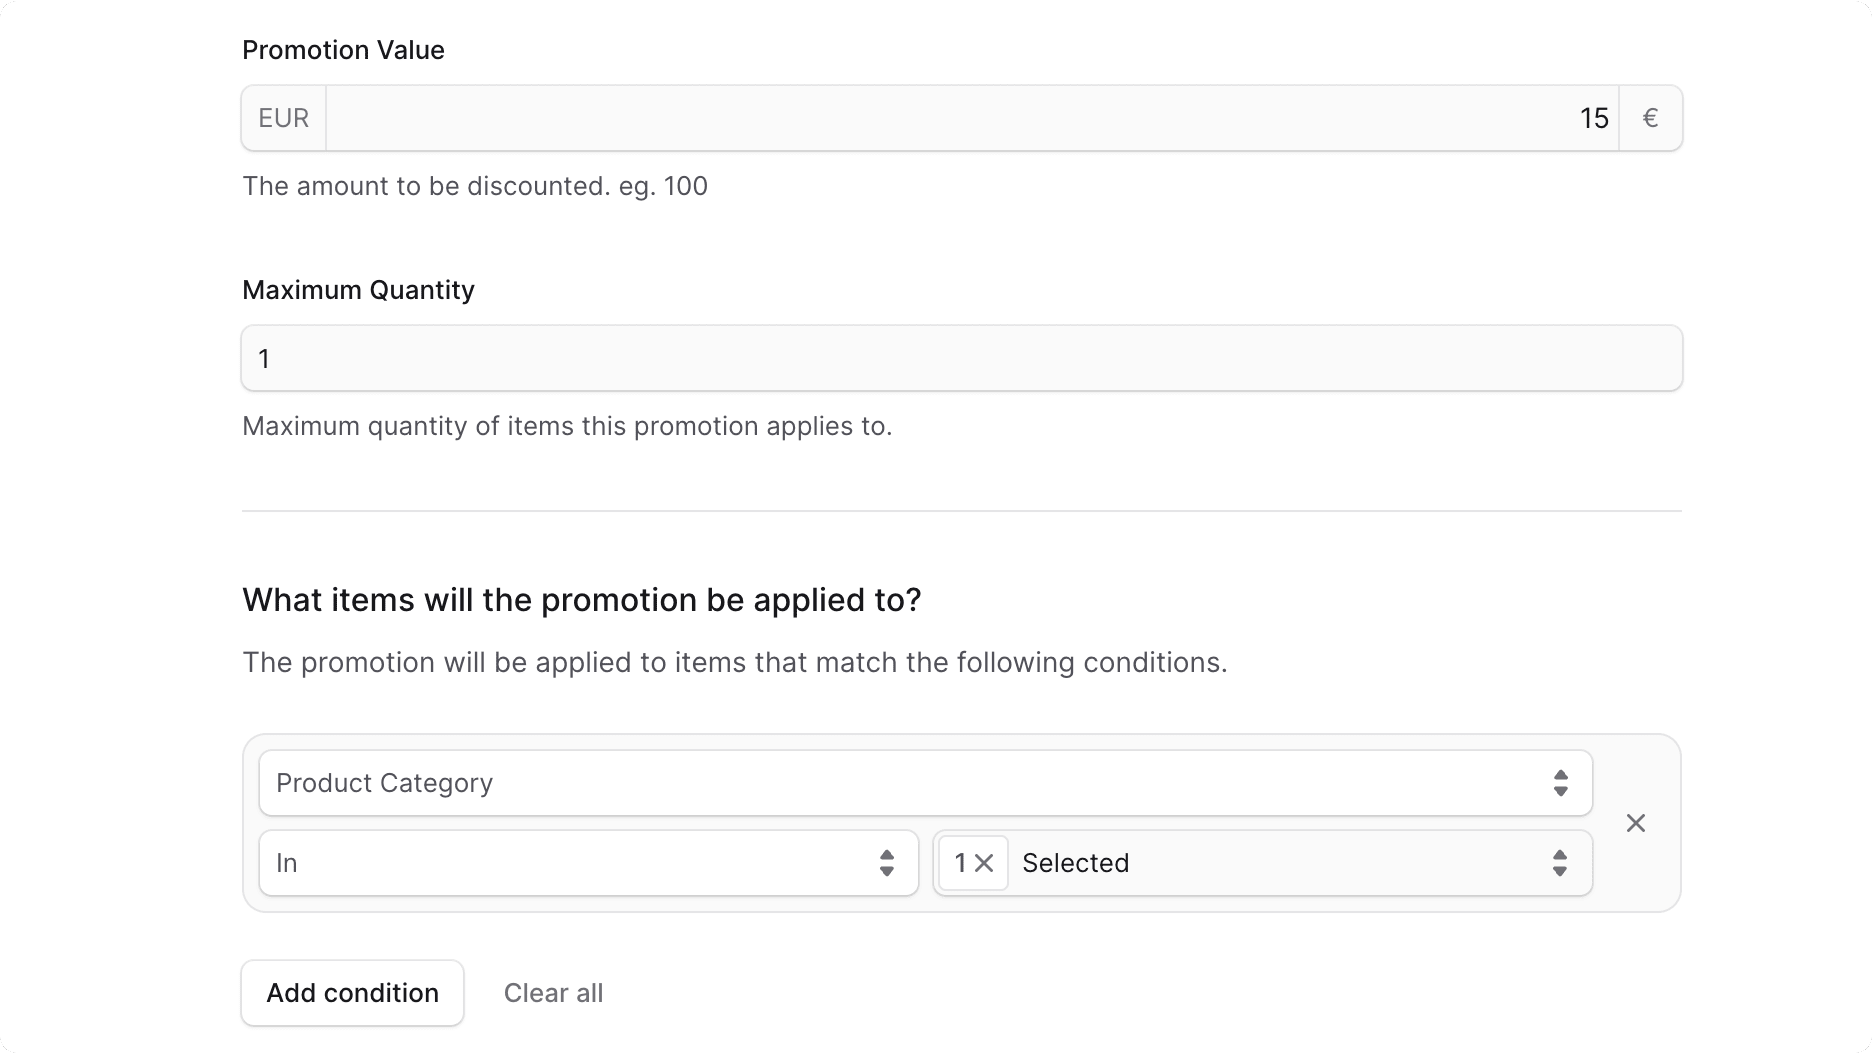Click the Promotion Value section label
1872x1053 pixels.
tap(343, 49)
